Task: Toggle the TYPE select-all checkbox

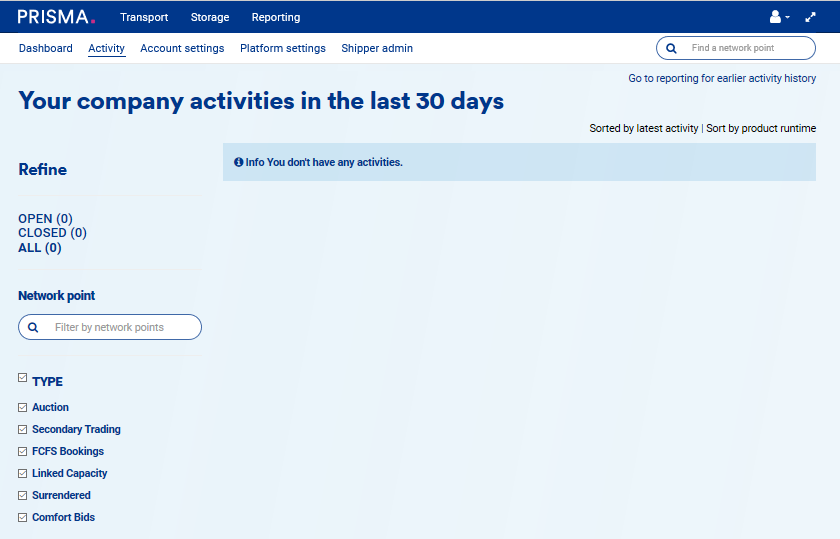Action: point(23,378)
